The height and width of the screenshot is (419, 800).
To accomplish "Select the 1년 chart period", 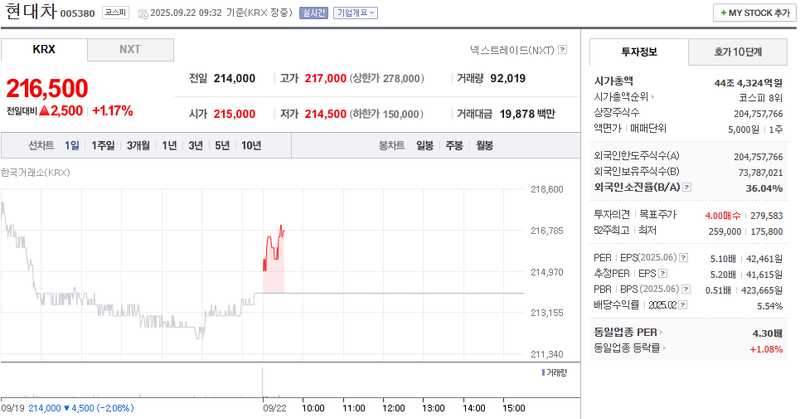I will click(169, 145).
